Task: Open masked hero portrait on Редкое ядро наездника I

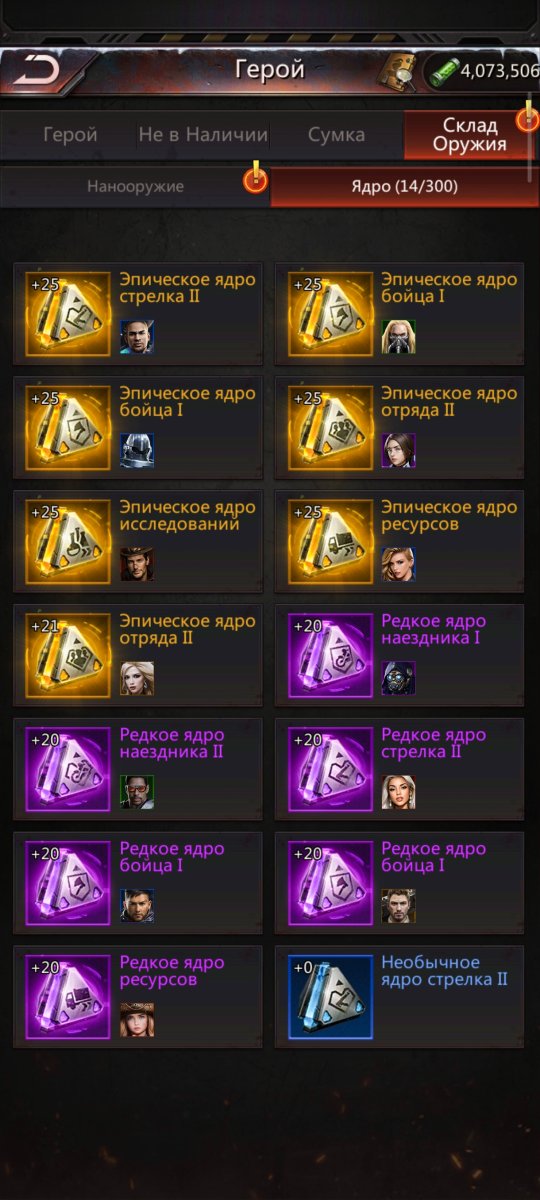Action: coord(399,679)
